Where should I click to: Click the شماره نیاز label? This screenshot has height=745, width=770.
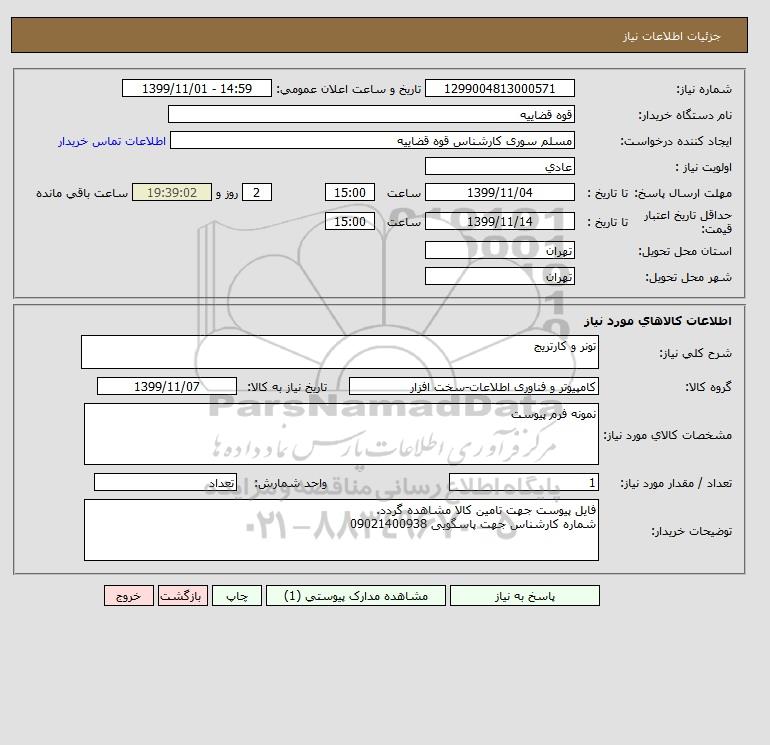tap(704, 89)
